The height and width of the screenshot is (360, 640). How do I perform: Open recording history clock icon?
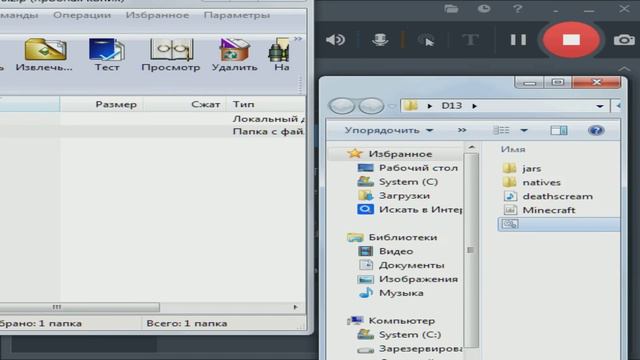tap(484, 9)
